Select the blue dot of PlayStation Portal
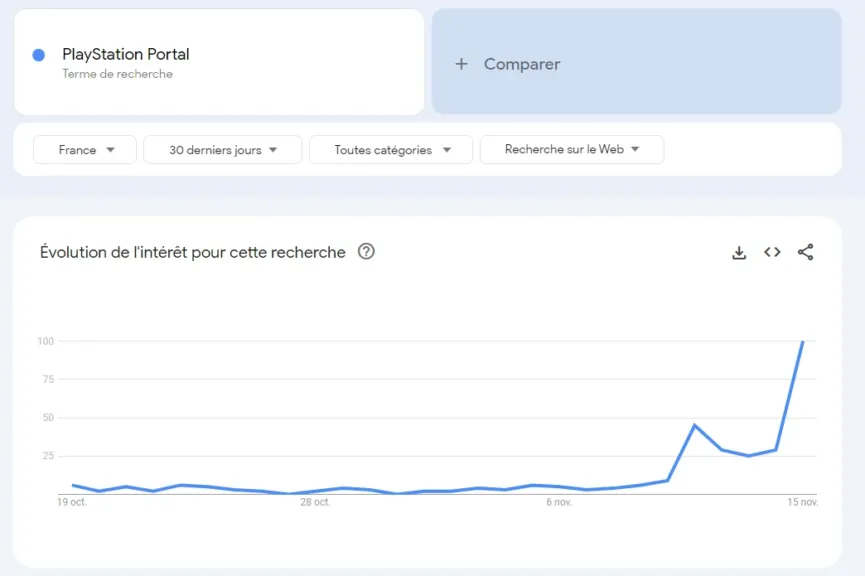Viewport: 865px width, 576px height. click(39, 55)
